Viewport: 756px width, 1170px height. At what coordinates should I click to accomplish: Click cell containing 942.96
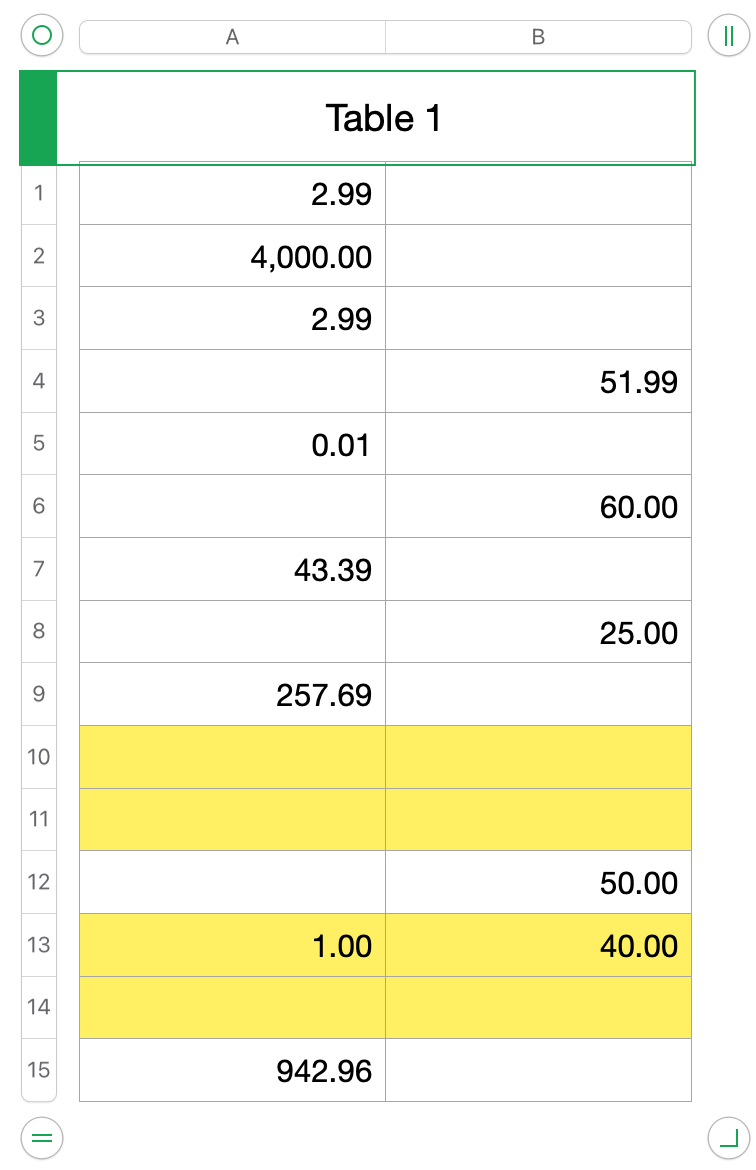[232, 1071]
